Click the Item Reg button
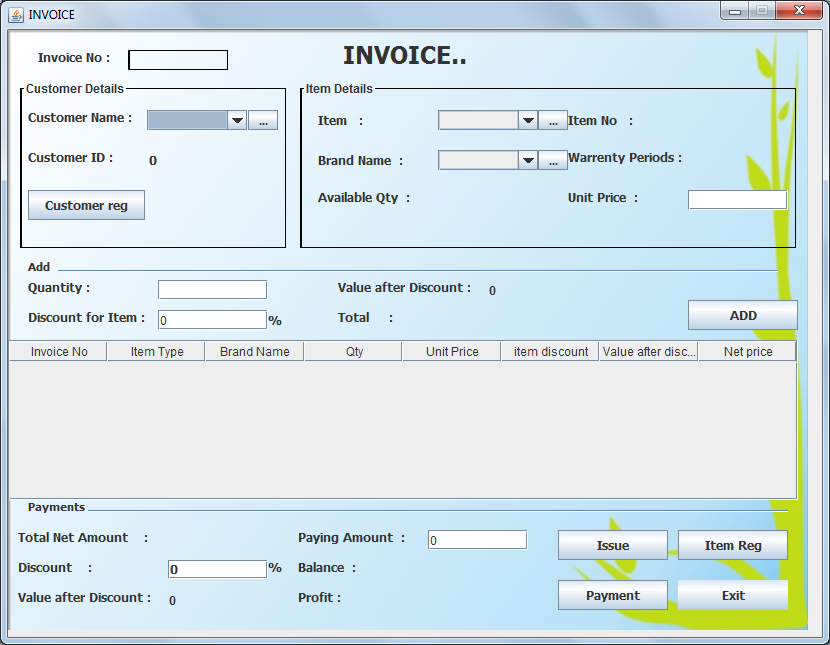Image resolution: width=830 pixels, height=645 pixels. tap(732, 545)
